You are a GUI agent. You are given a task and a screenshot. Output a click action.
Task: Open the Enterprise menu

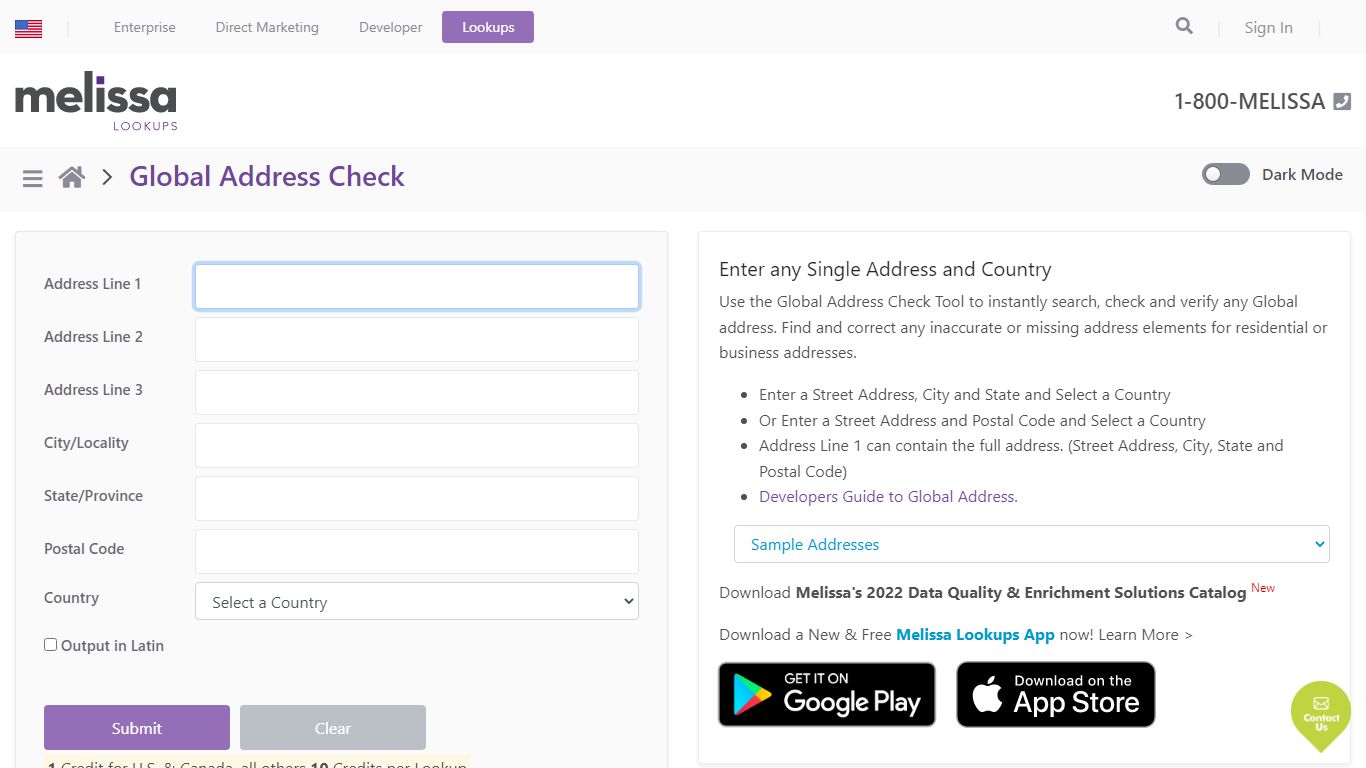144,27
